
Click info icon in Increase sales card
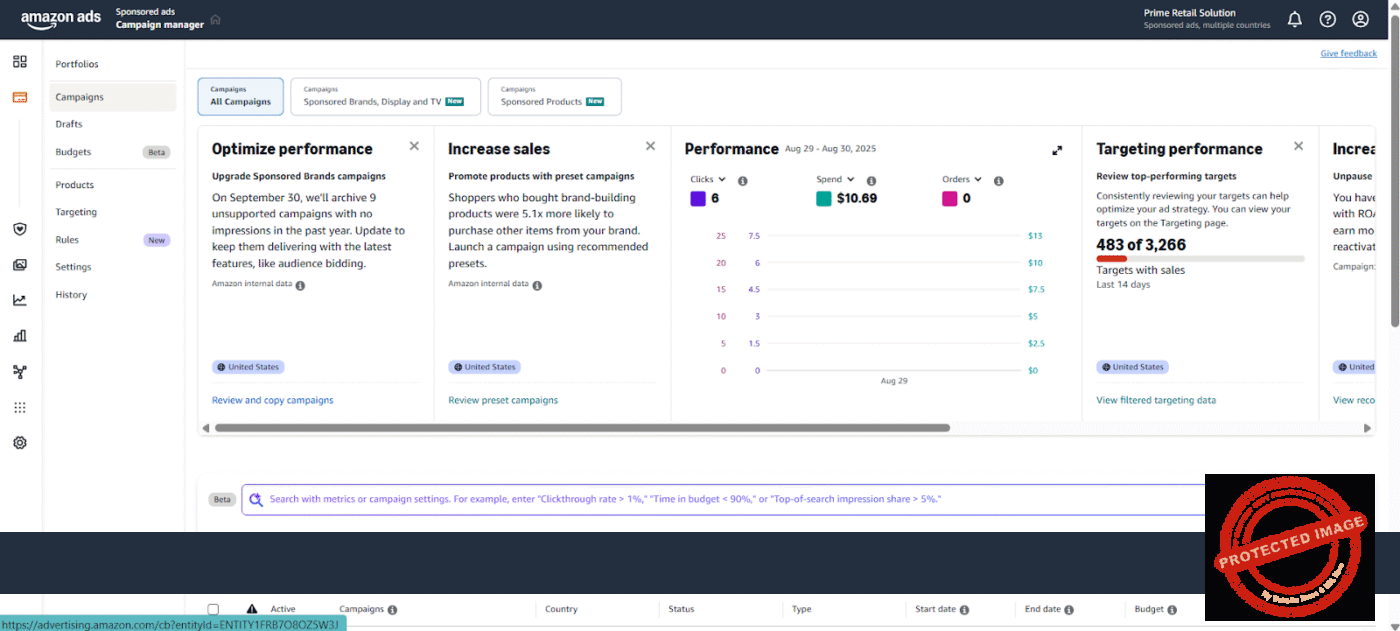[537, 285]
